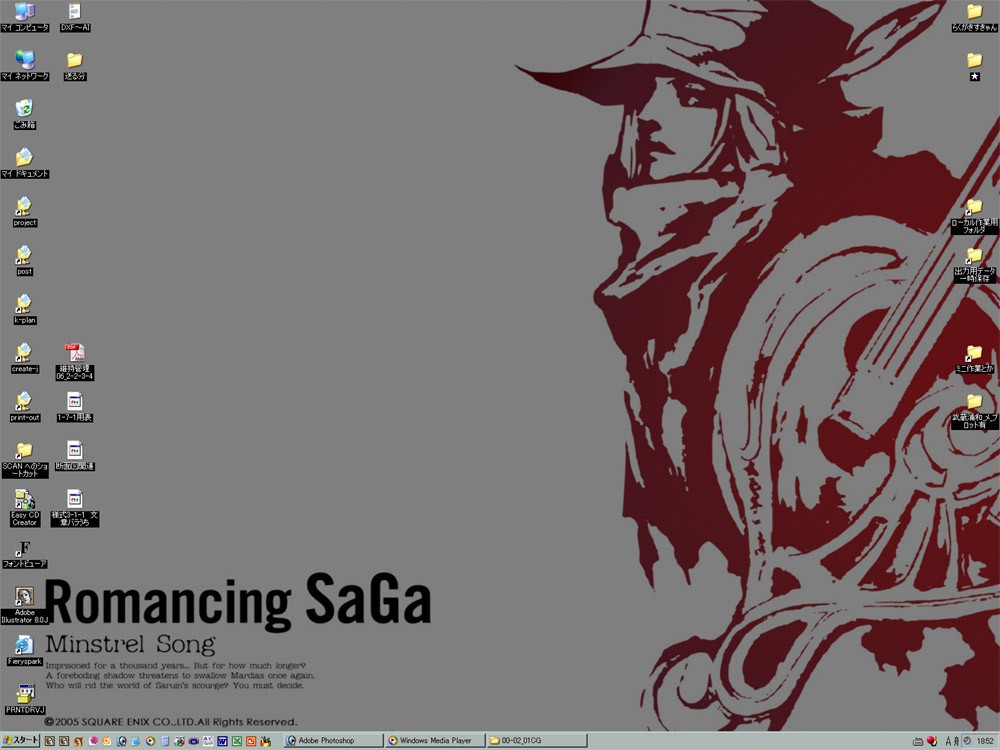Select the create-j shortcut icon
1000x750 pixels.
pos(24,358)
